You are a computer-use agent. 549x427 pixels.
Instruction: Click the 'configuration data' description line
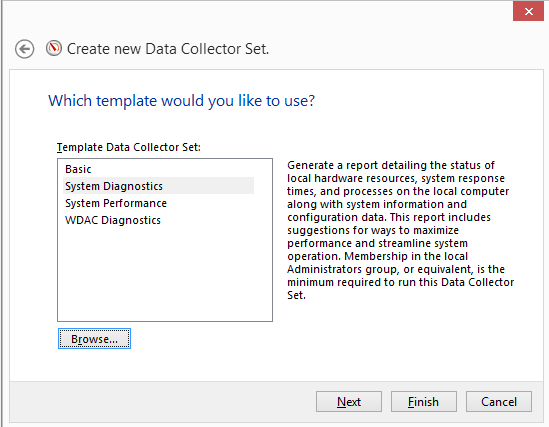click(389, 217)
